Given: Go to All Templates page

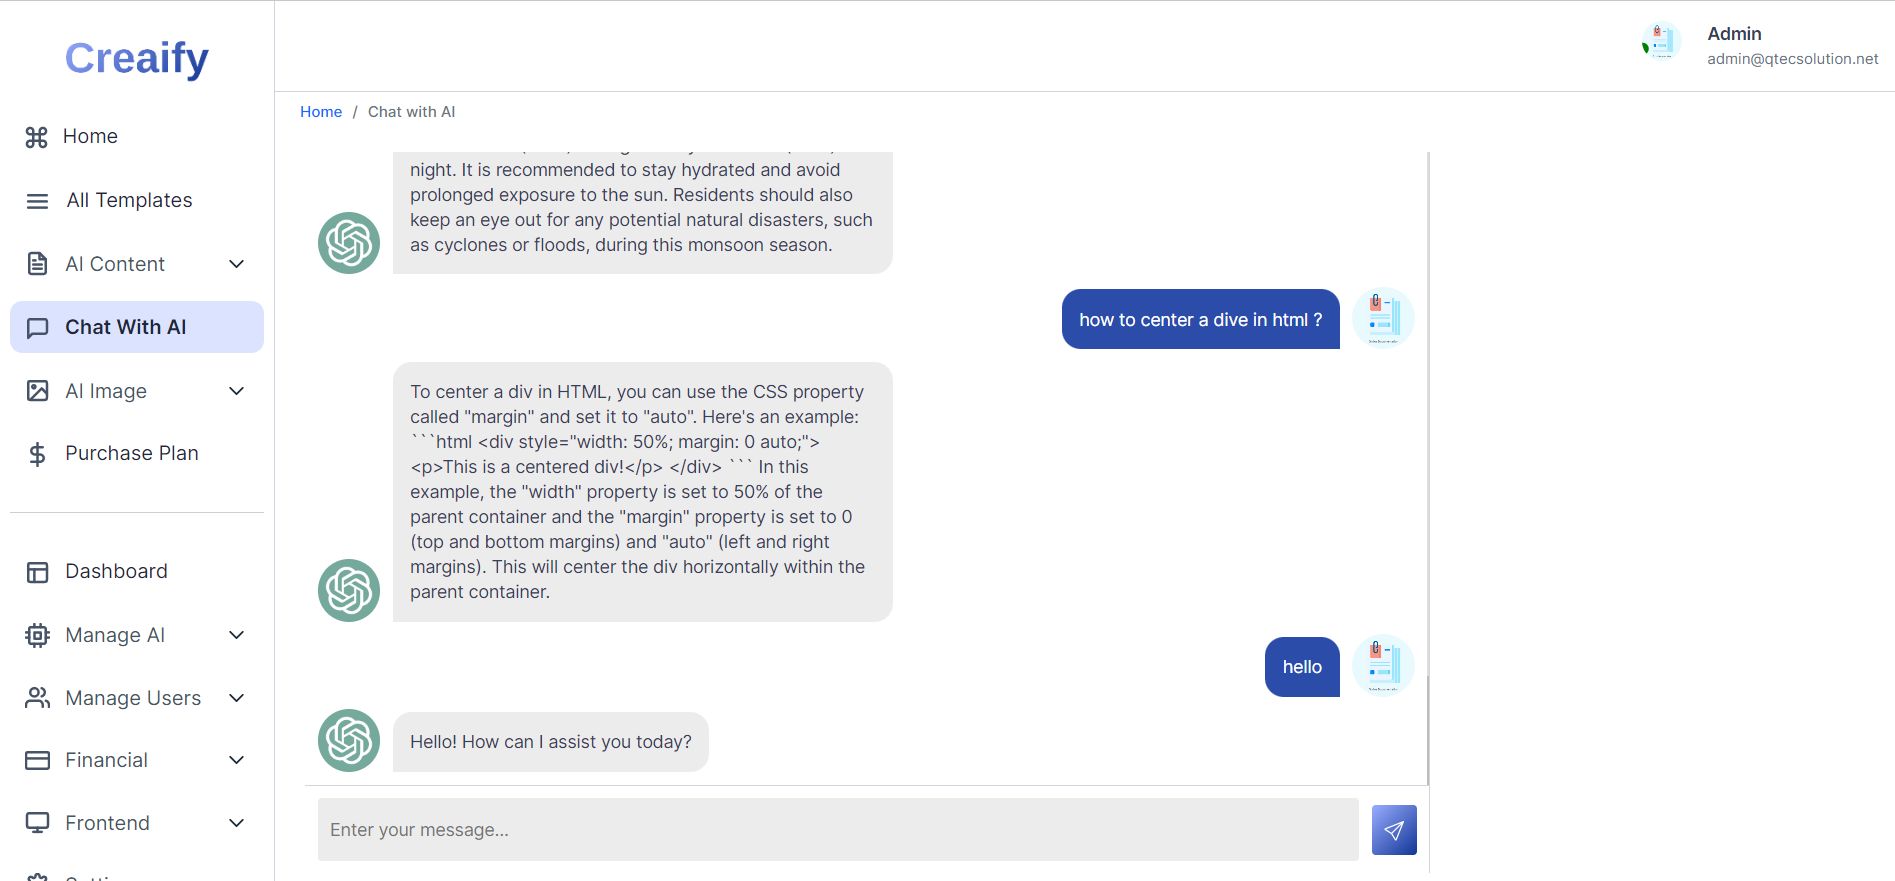Looking at the screenshot, I should pyautogui.click(x=129, y=201).
